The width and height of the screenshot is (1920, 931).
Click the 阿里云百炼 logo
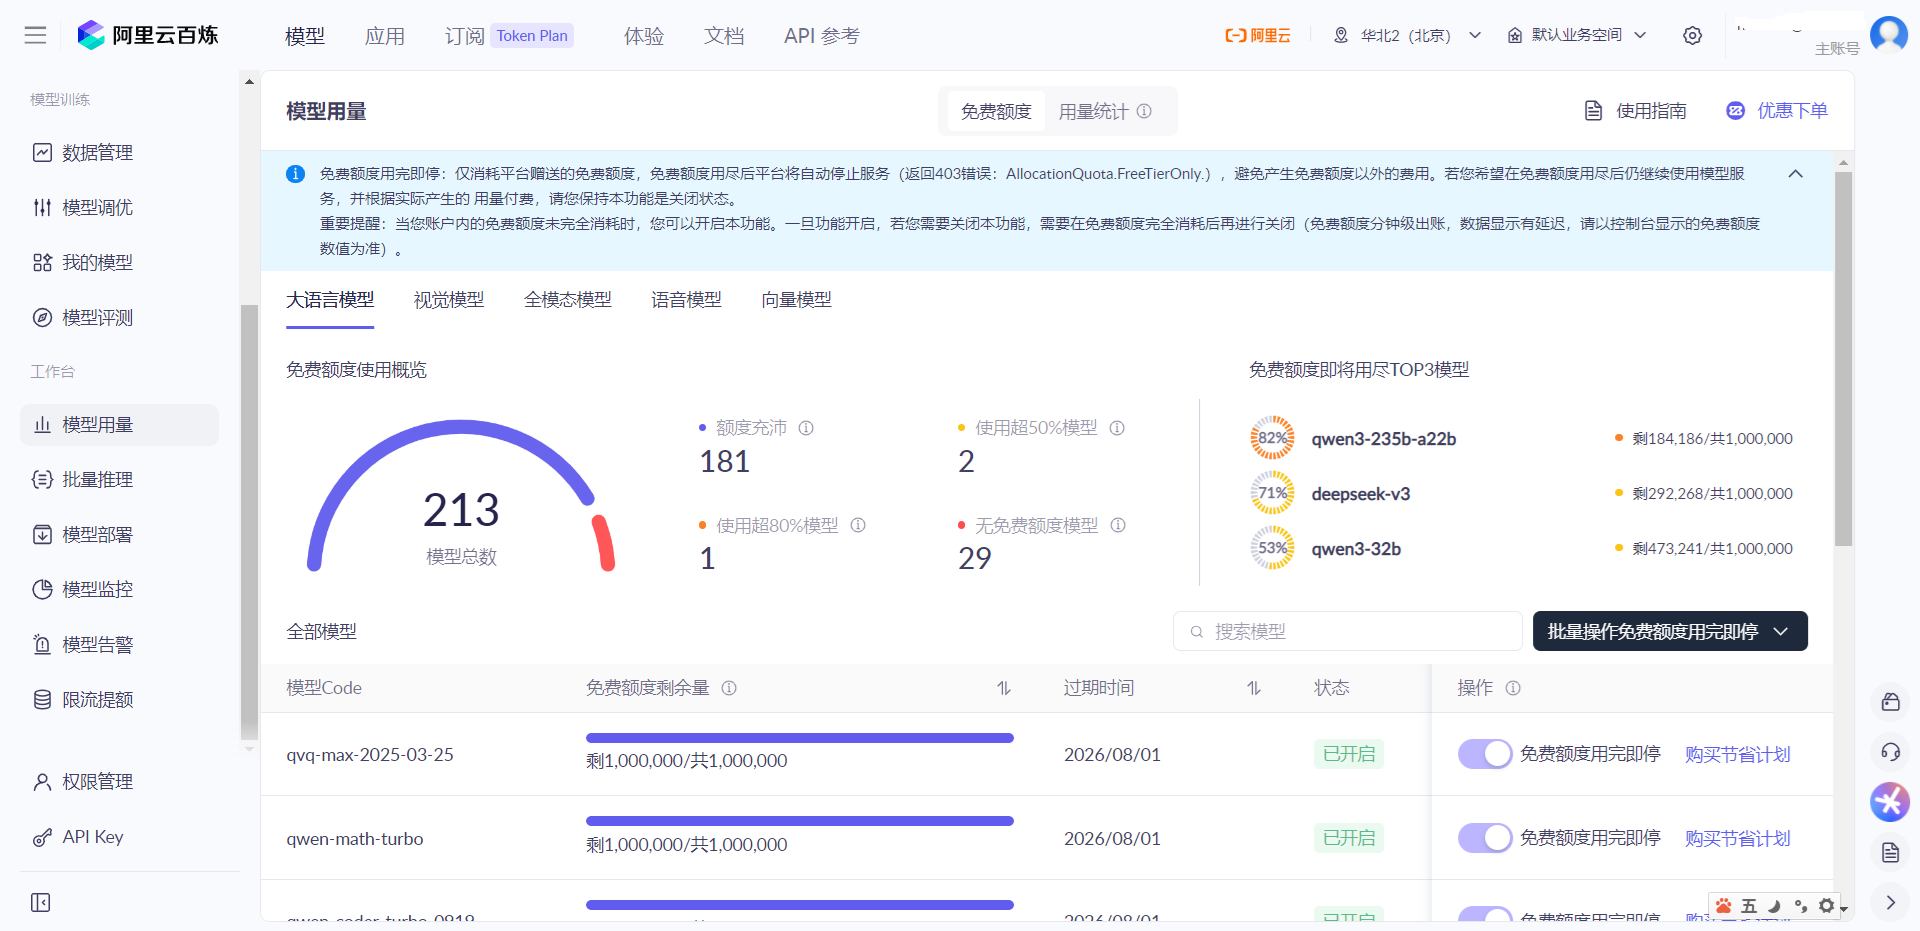pos(148,36)
